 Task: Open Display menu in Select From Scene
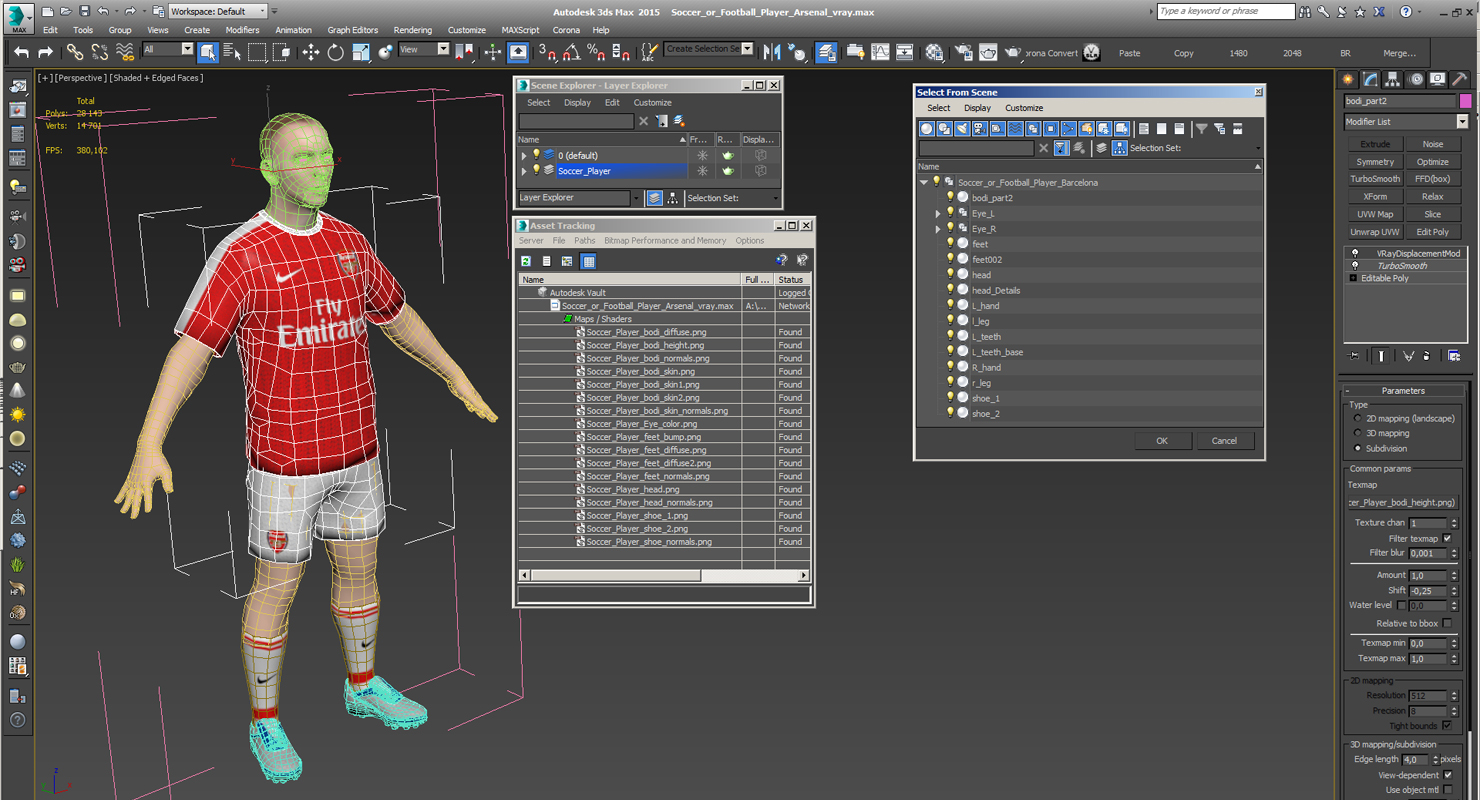point(977,108)
